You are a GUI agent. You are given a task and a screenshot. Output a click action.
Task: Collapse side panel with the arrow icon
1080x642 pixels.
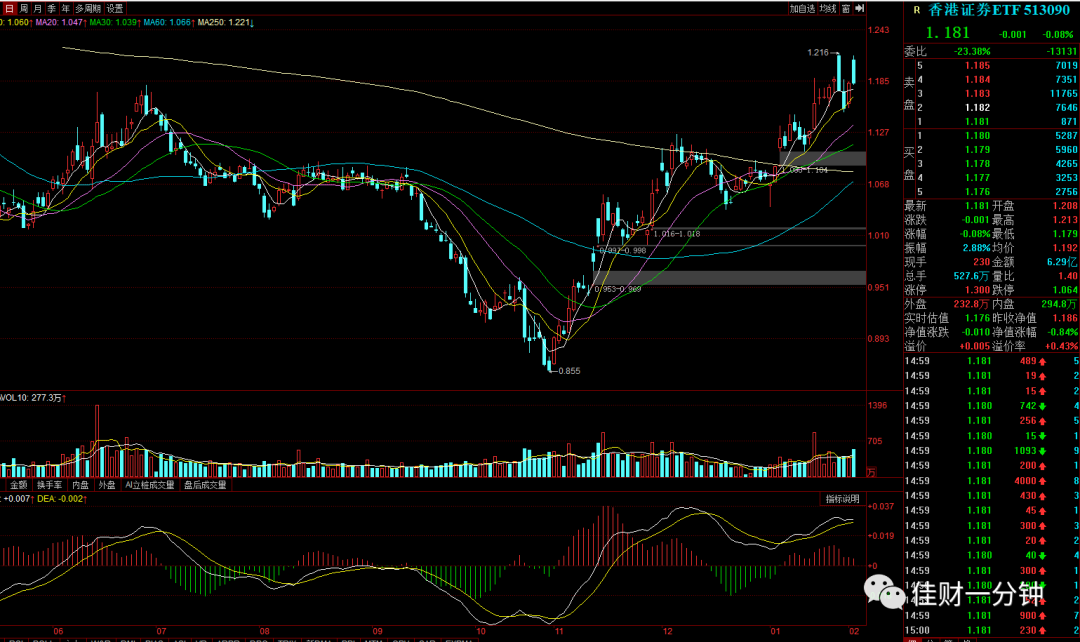click(859, 8)
